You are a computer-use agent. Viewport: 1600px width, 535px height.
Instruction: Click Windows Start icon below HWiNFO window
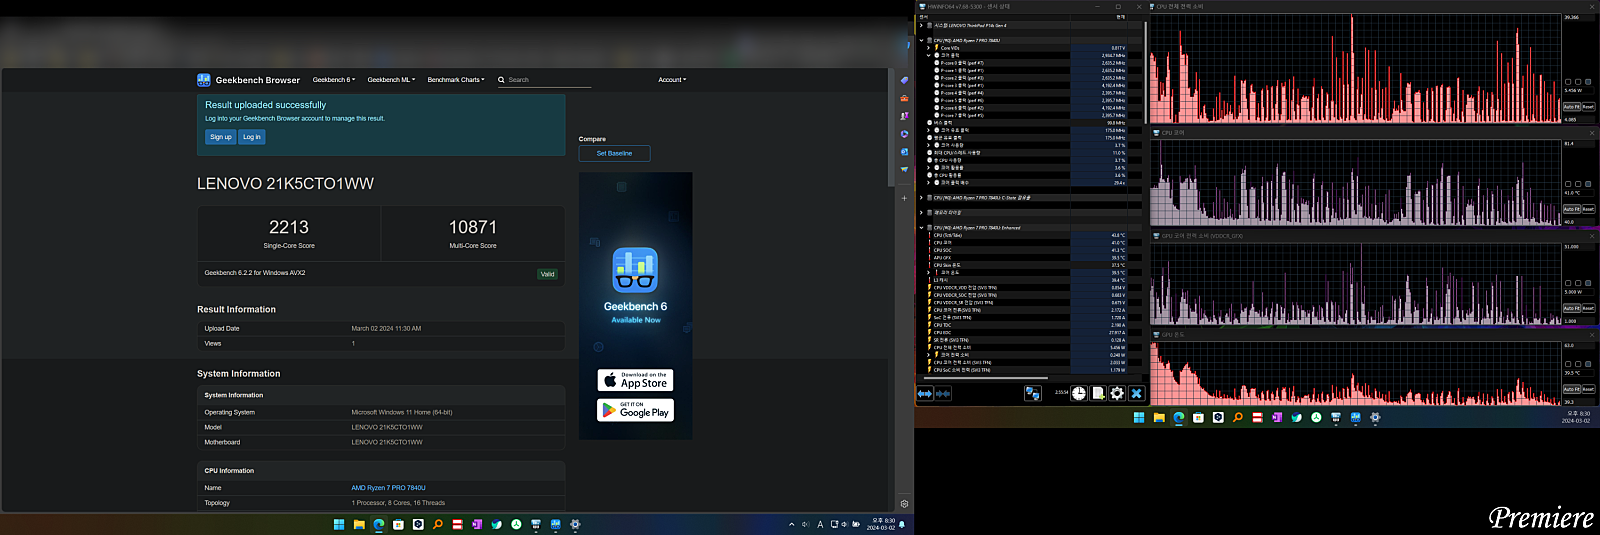point(1139,418)
